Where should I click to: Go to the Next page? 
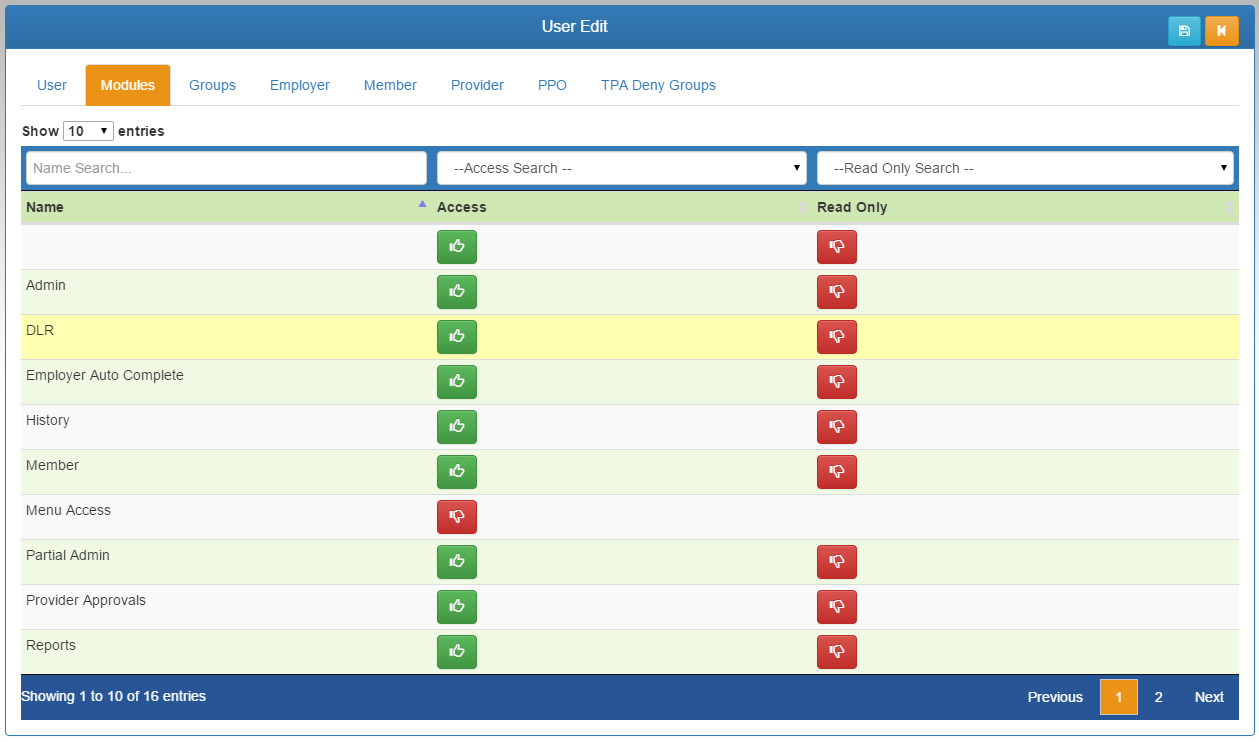pos(1208,697)
